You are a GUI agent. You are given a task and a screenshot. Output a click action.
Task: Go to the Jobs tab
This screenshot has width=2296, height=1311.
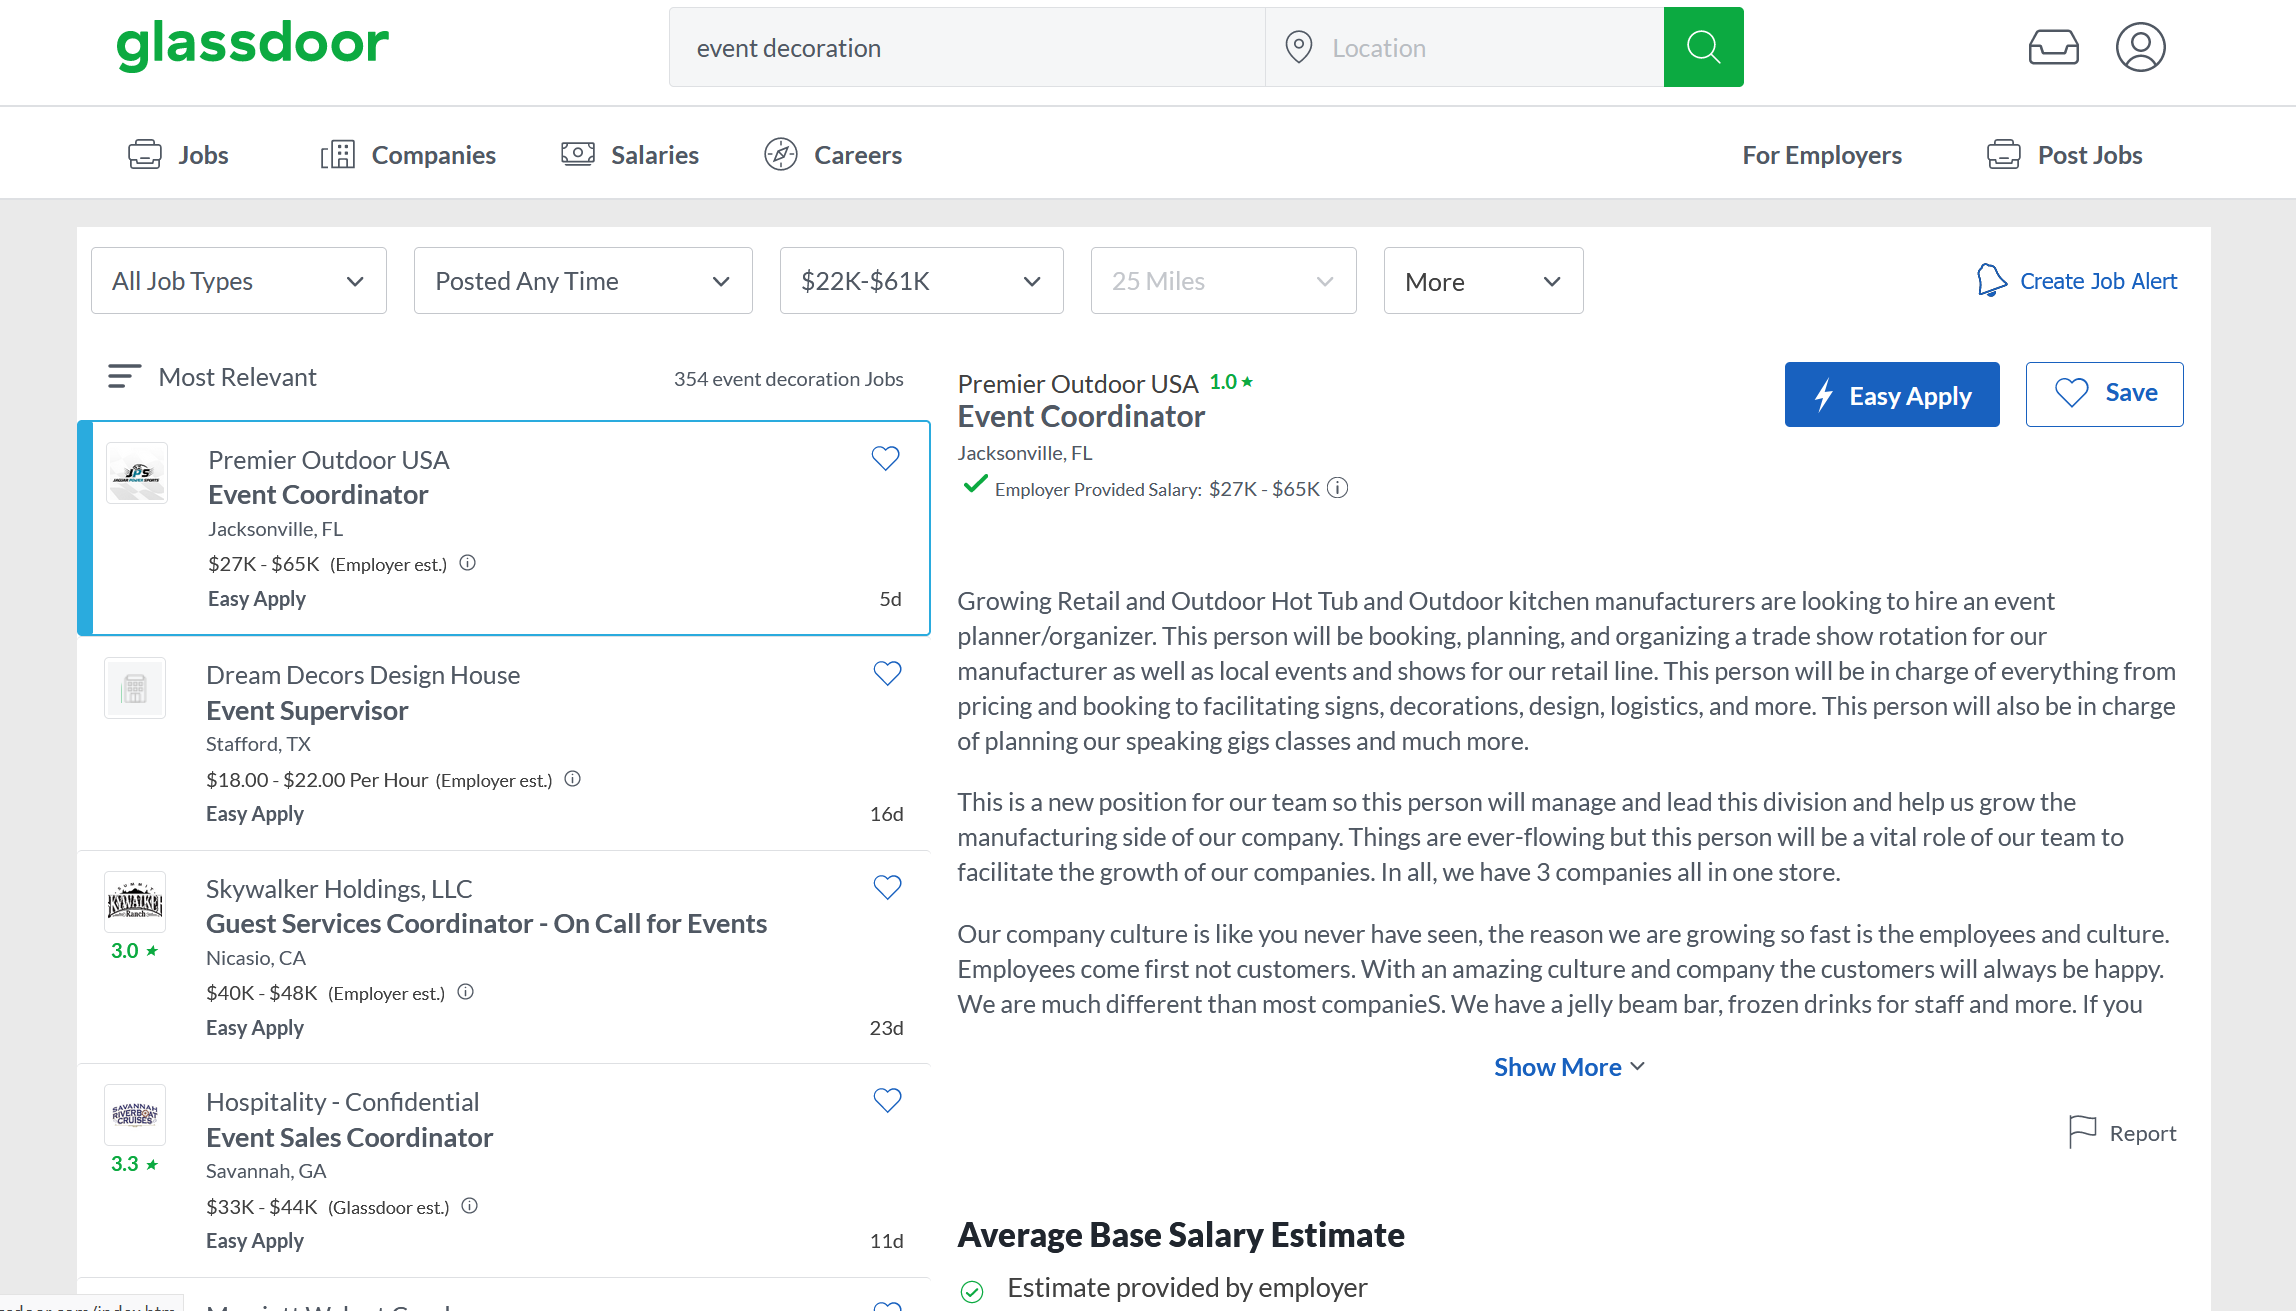click(x=178, y=155)
